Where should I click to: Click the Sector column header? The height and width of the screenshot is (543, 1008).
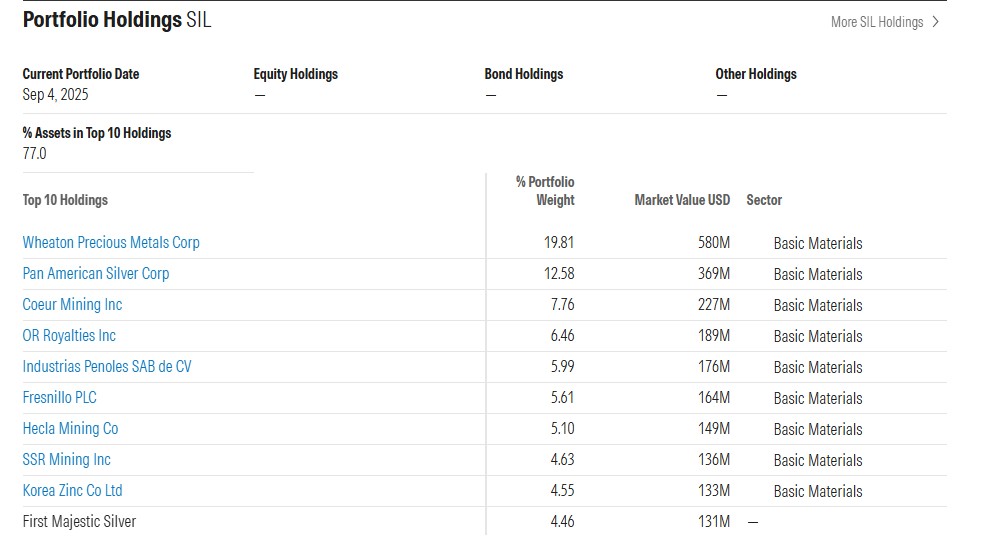764,200
